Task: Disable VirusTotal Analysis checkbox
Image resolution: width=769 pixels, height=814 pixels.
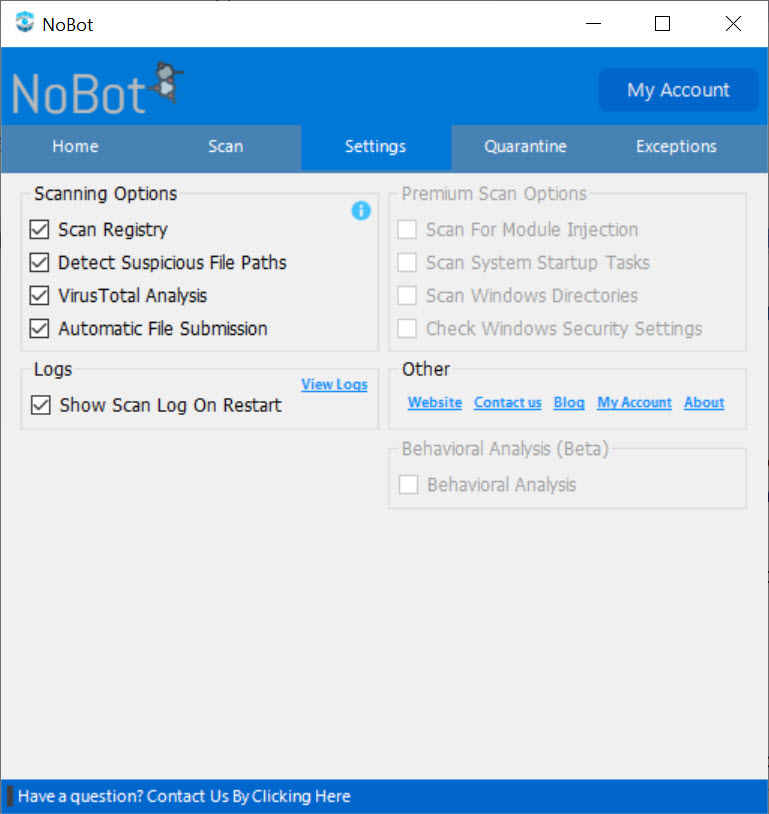Action: pyautogui.click(x=40, y=296)
